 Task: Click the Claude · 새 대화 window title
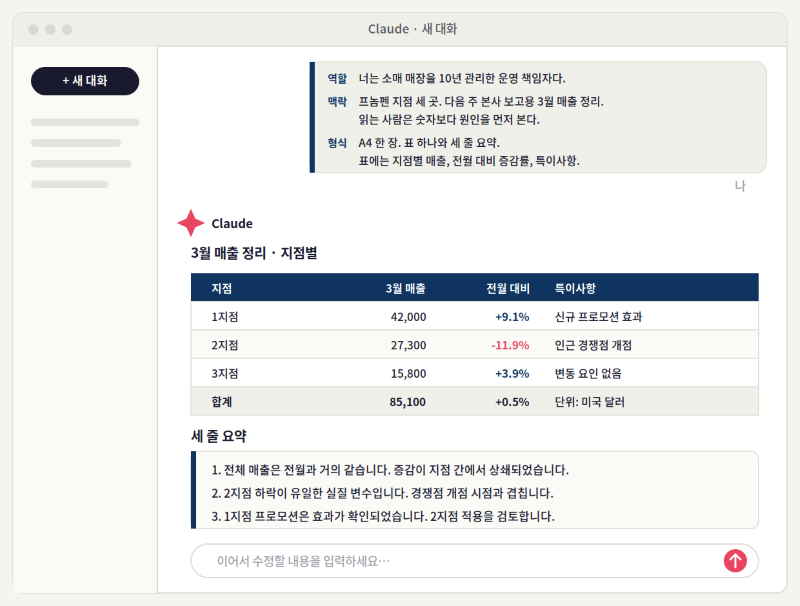click(413, 29)
